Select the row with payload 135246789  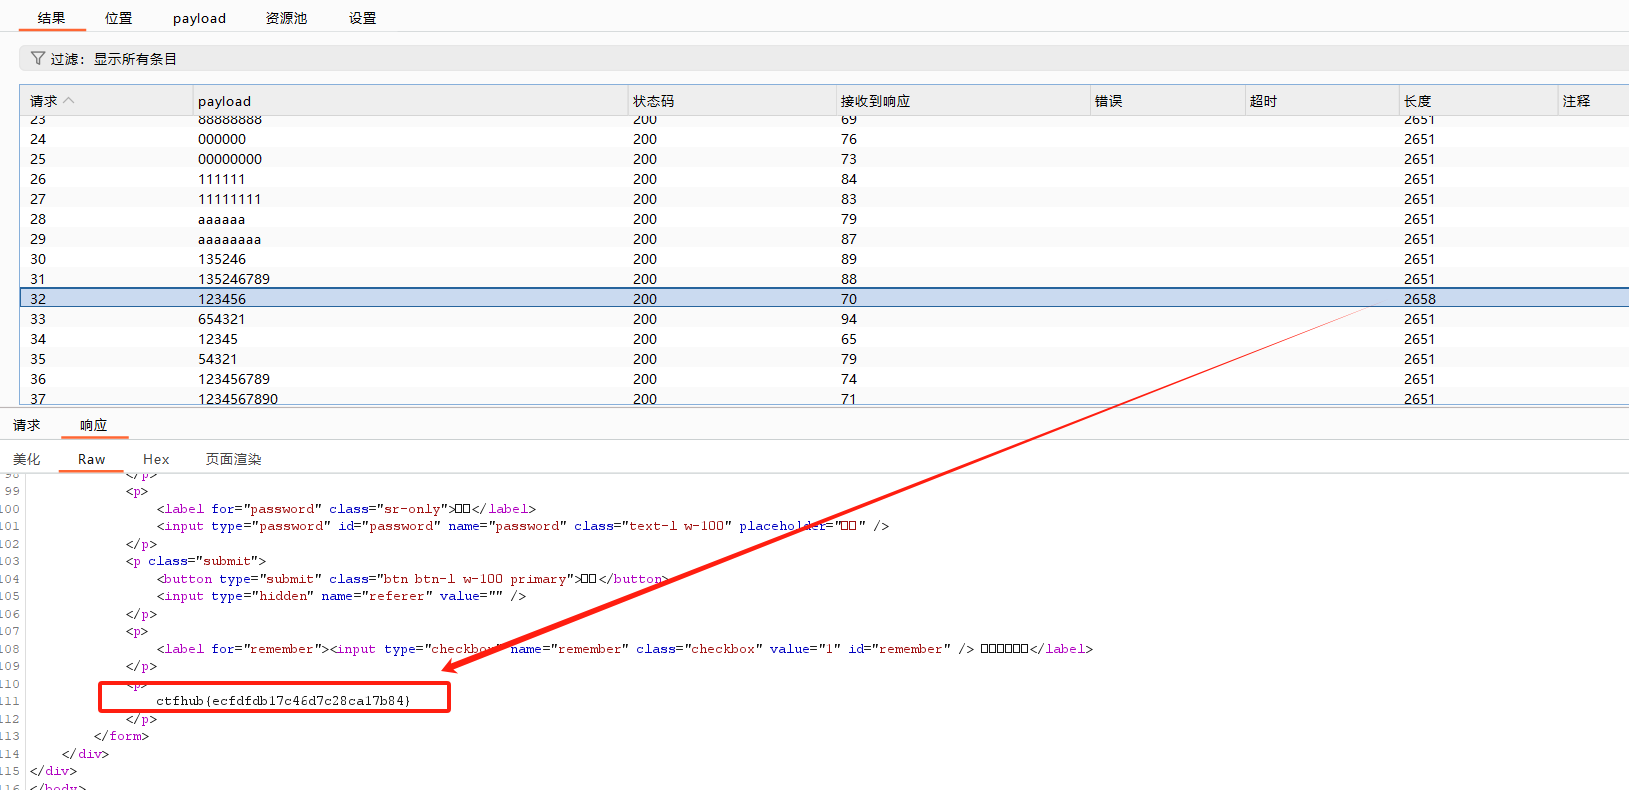[824, 279]
